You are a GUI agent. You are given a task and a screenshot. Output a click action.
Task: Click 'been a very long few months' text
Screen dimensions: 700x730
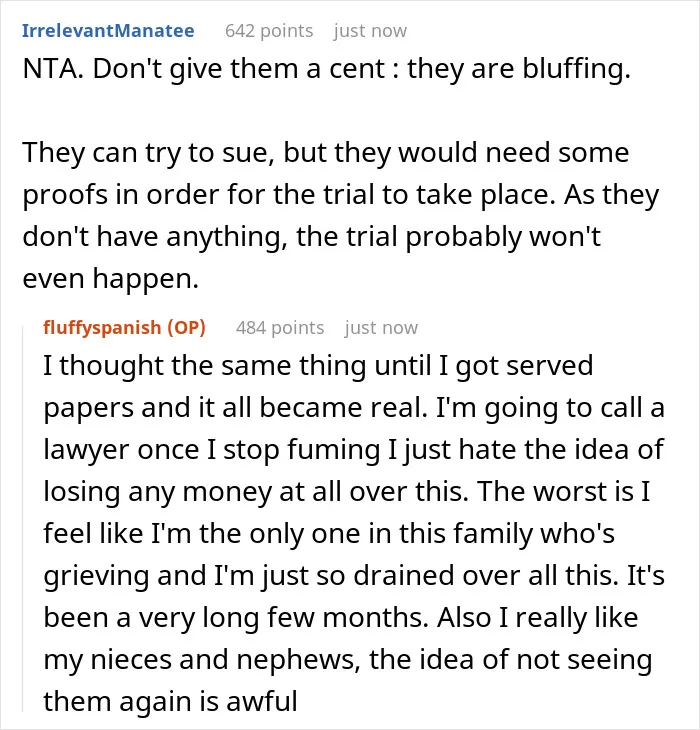coord(236,618)
